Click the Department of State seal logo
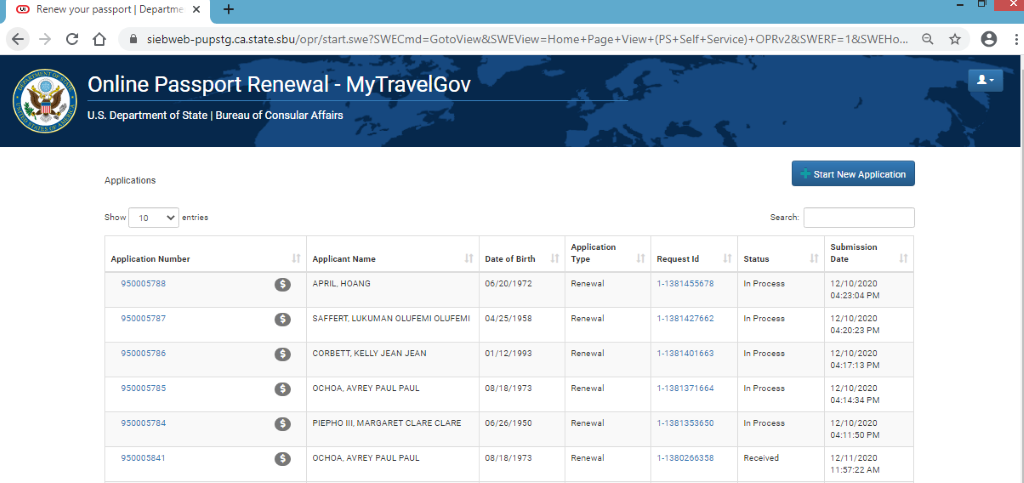The width and height of the screenshot is (1024, 483). (43, 101)
